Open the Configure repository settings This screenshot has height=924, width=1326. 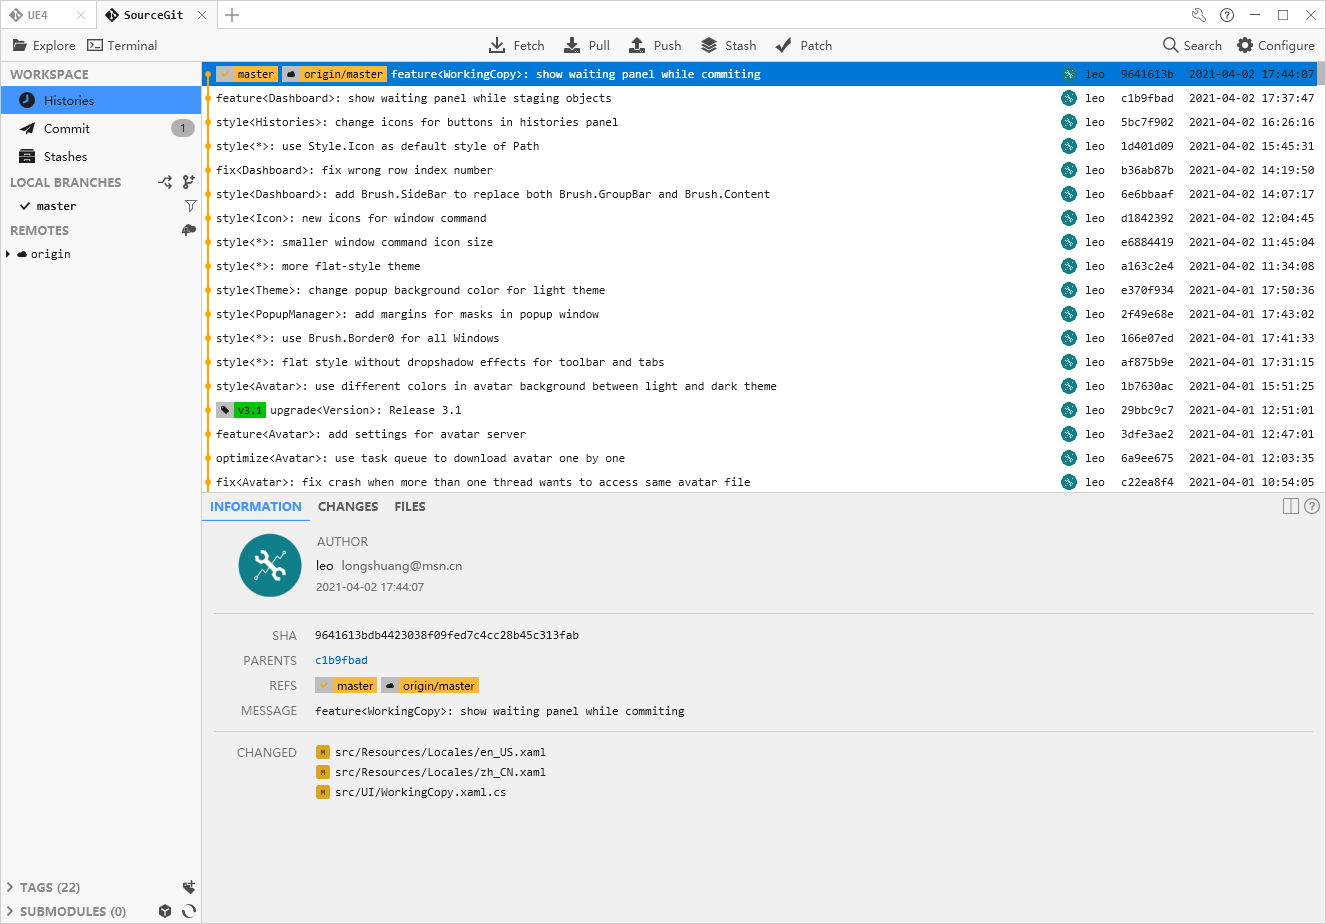point(1276,45)
